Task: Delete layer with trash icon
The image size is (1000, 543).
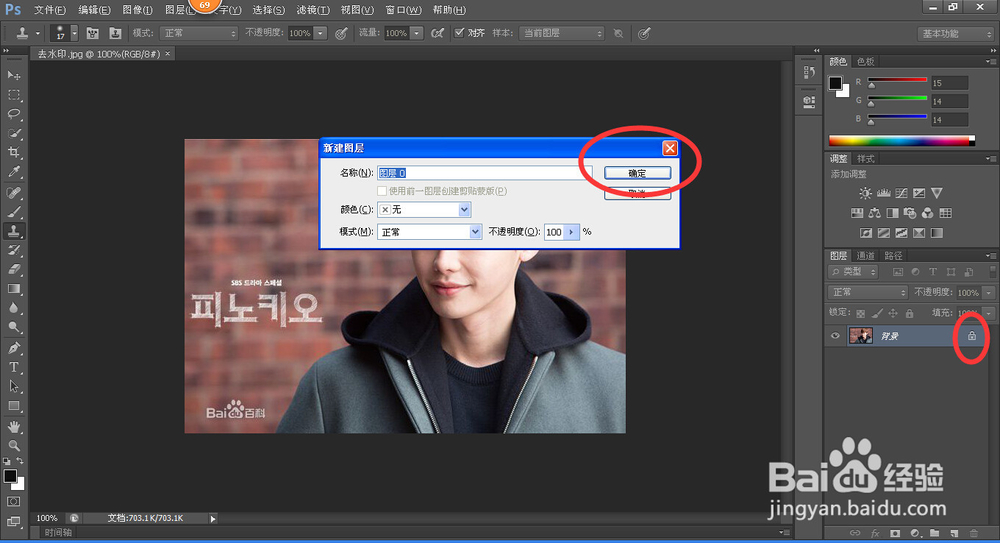Action: pyautogui.click(x=973, y=533)
